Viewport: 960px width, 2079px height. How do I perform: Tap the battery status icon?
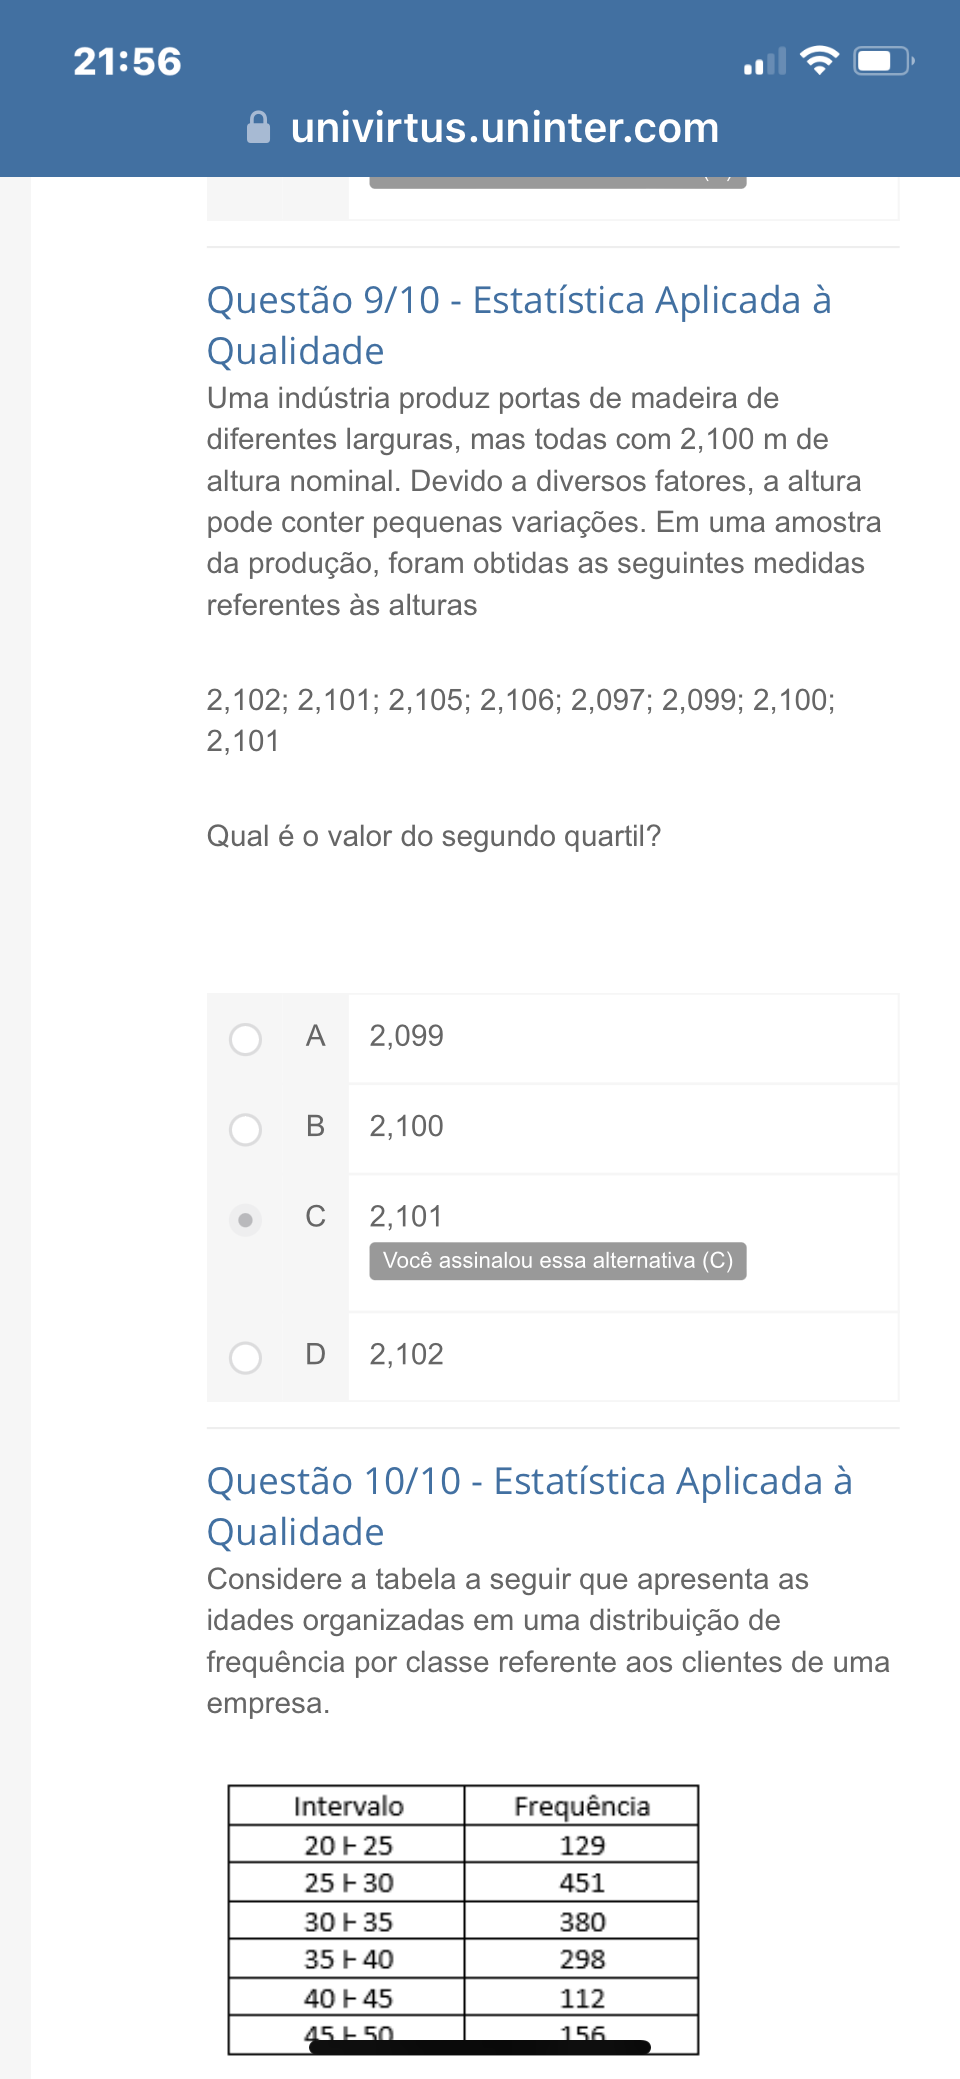883,61
